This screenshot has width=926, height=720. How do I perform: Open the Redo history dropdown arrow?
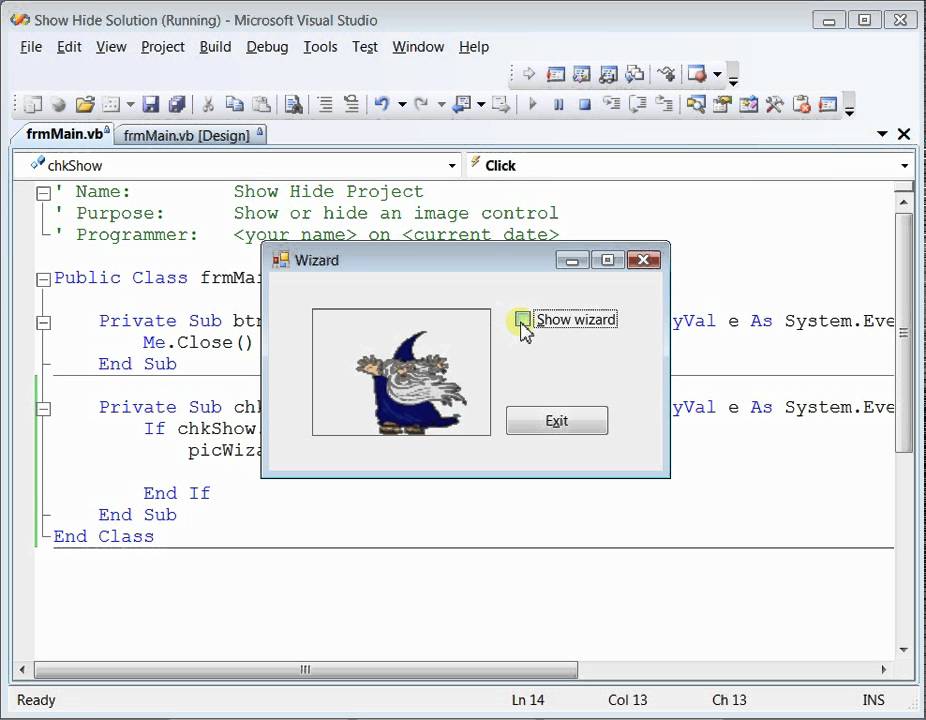click(x=441, y=105)
